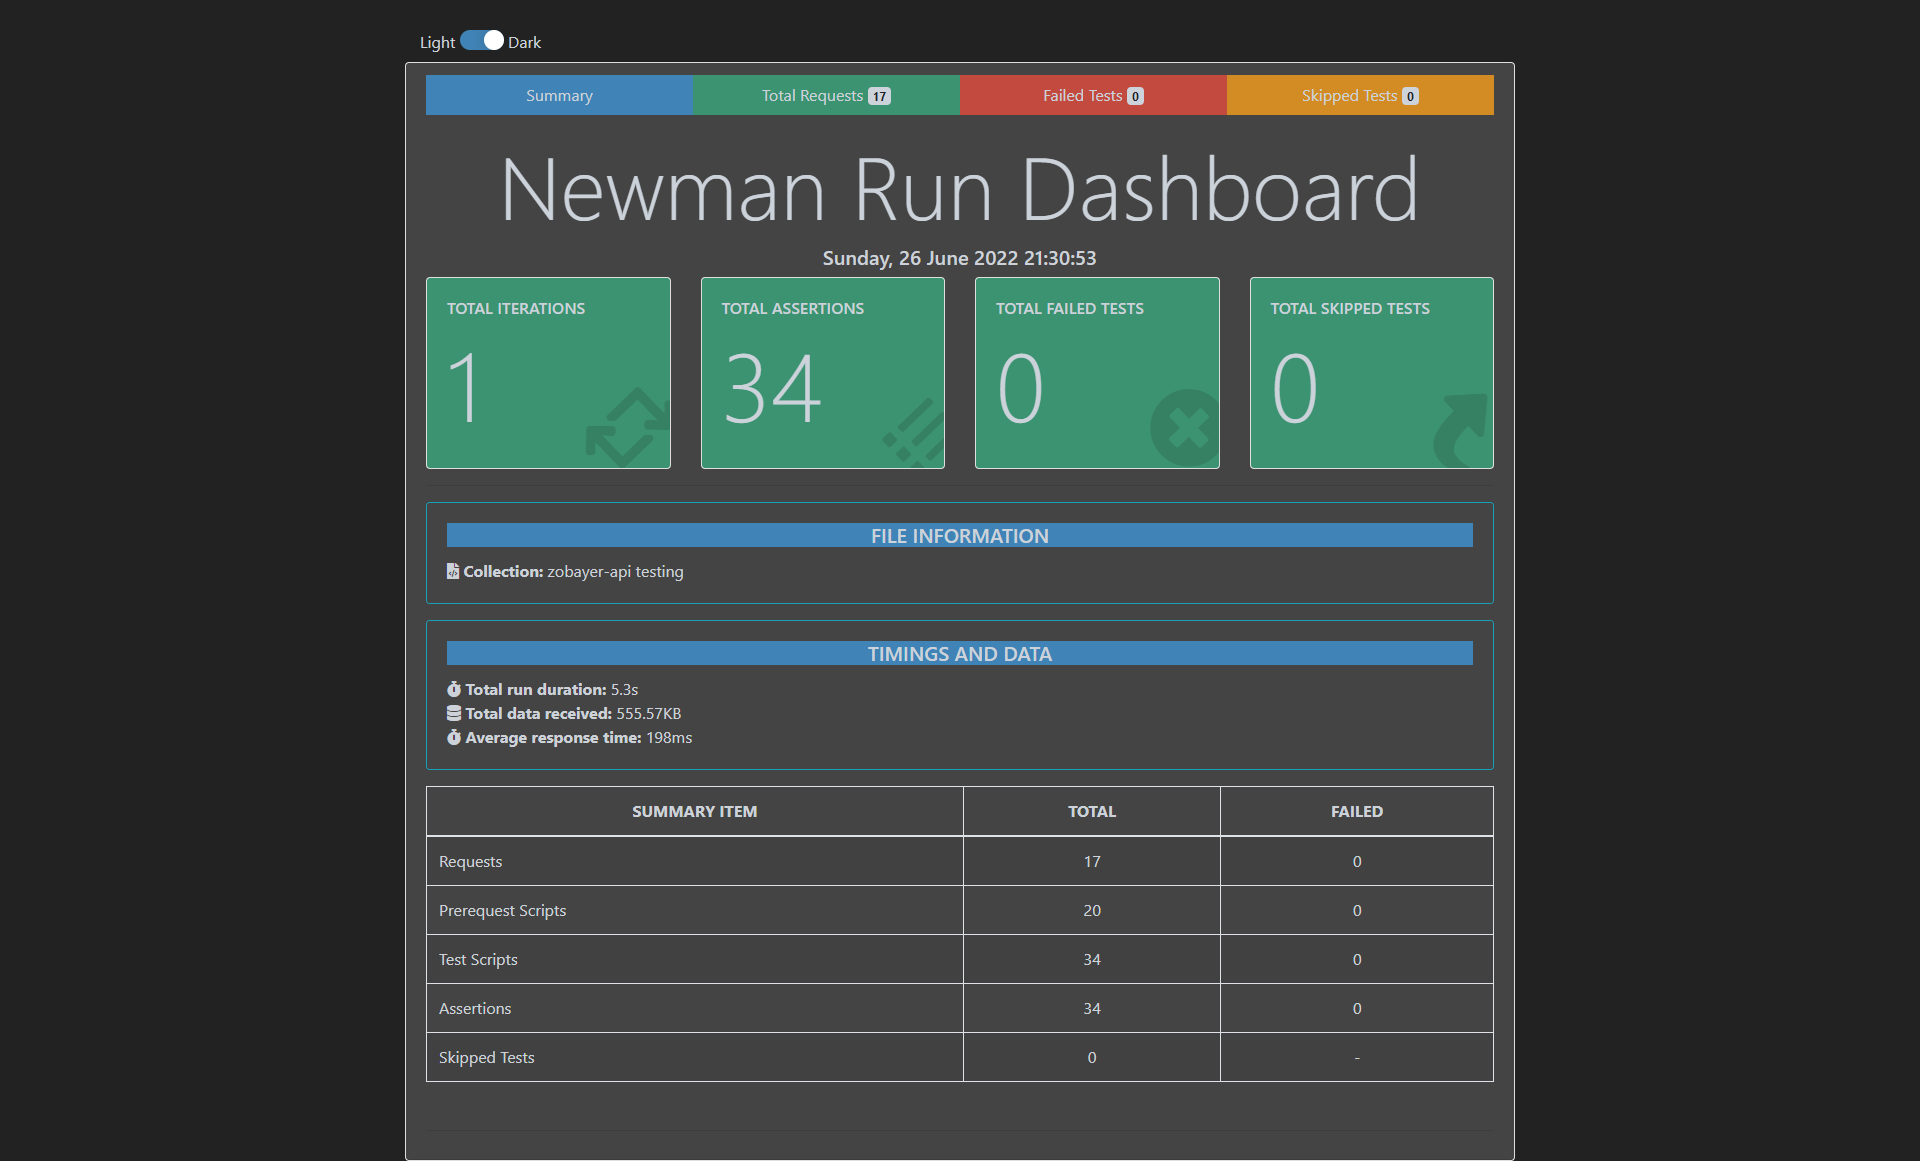Click the stopwatch icon beside Total run duration
Image resolution: width=1920 pixels, height=1161 pixels.
pyautogui.click(x=455, y=689)
